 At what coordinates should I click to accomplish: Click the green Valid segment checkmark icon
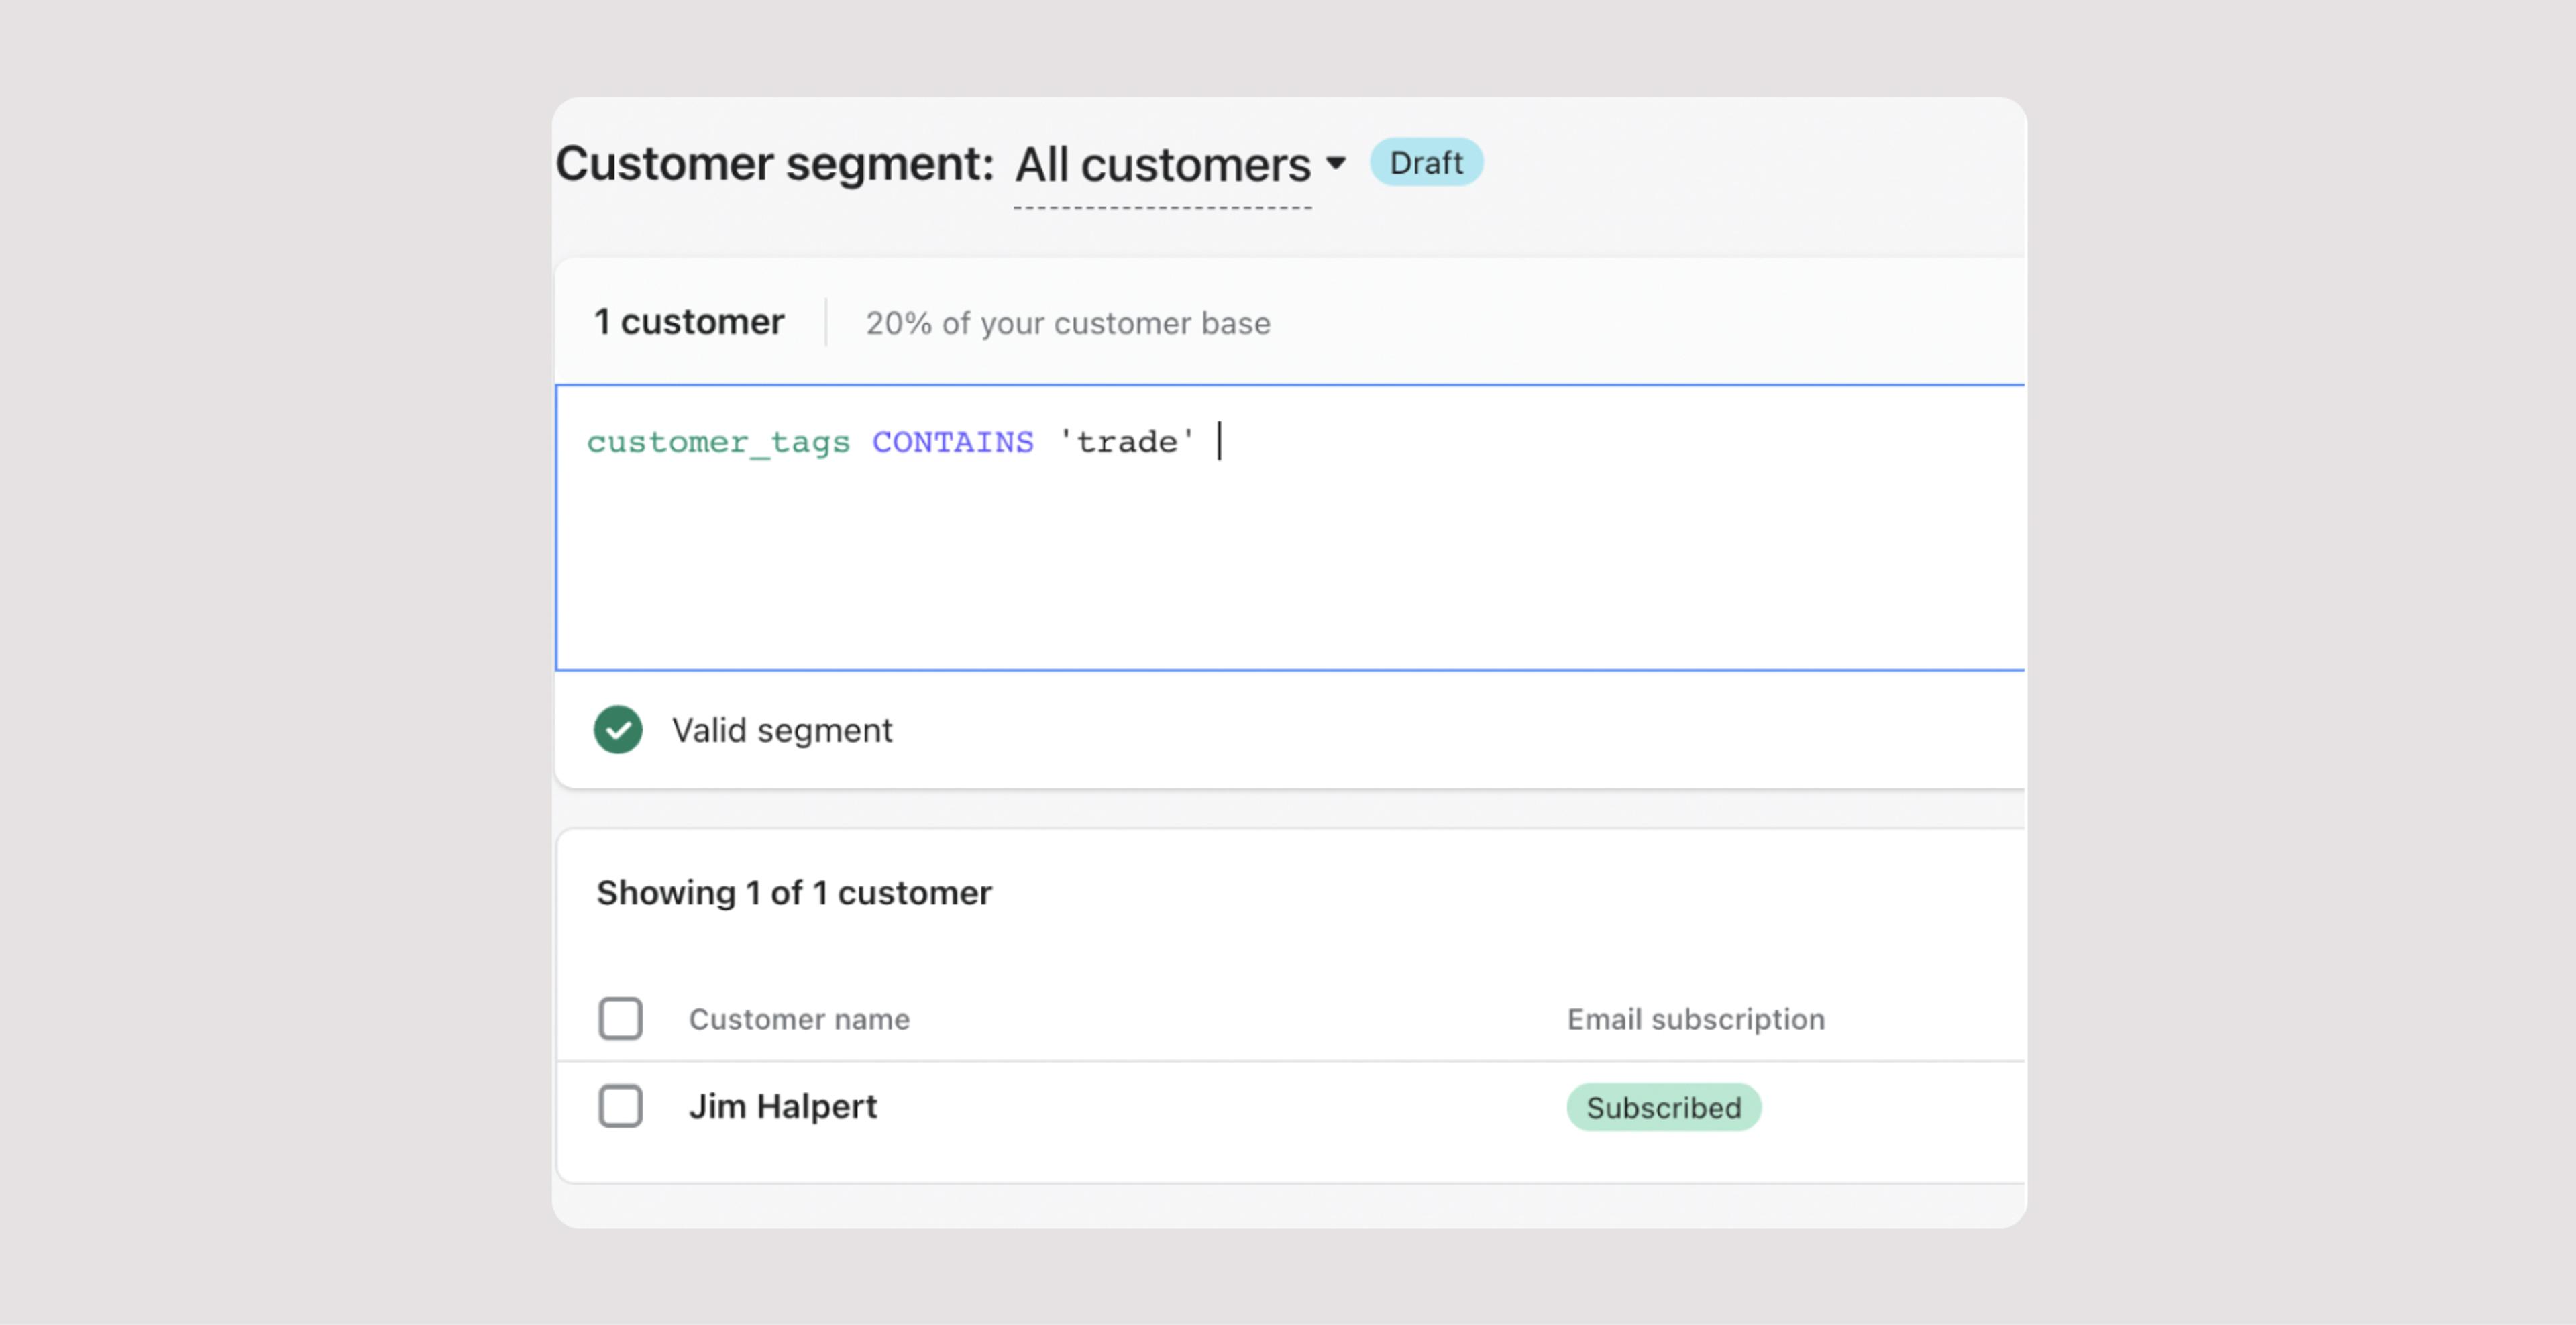[618, 730]
